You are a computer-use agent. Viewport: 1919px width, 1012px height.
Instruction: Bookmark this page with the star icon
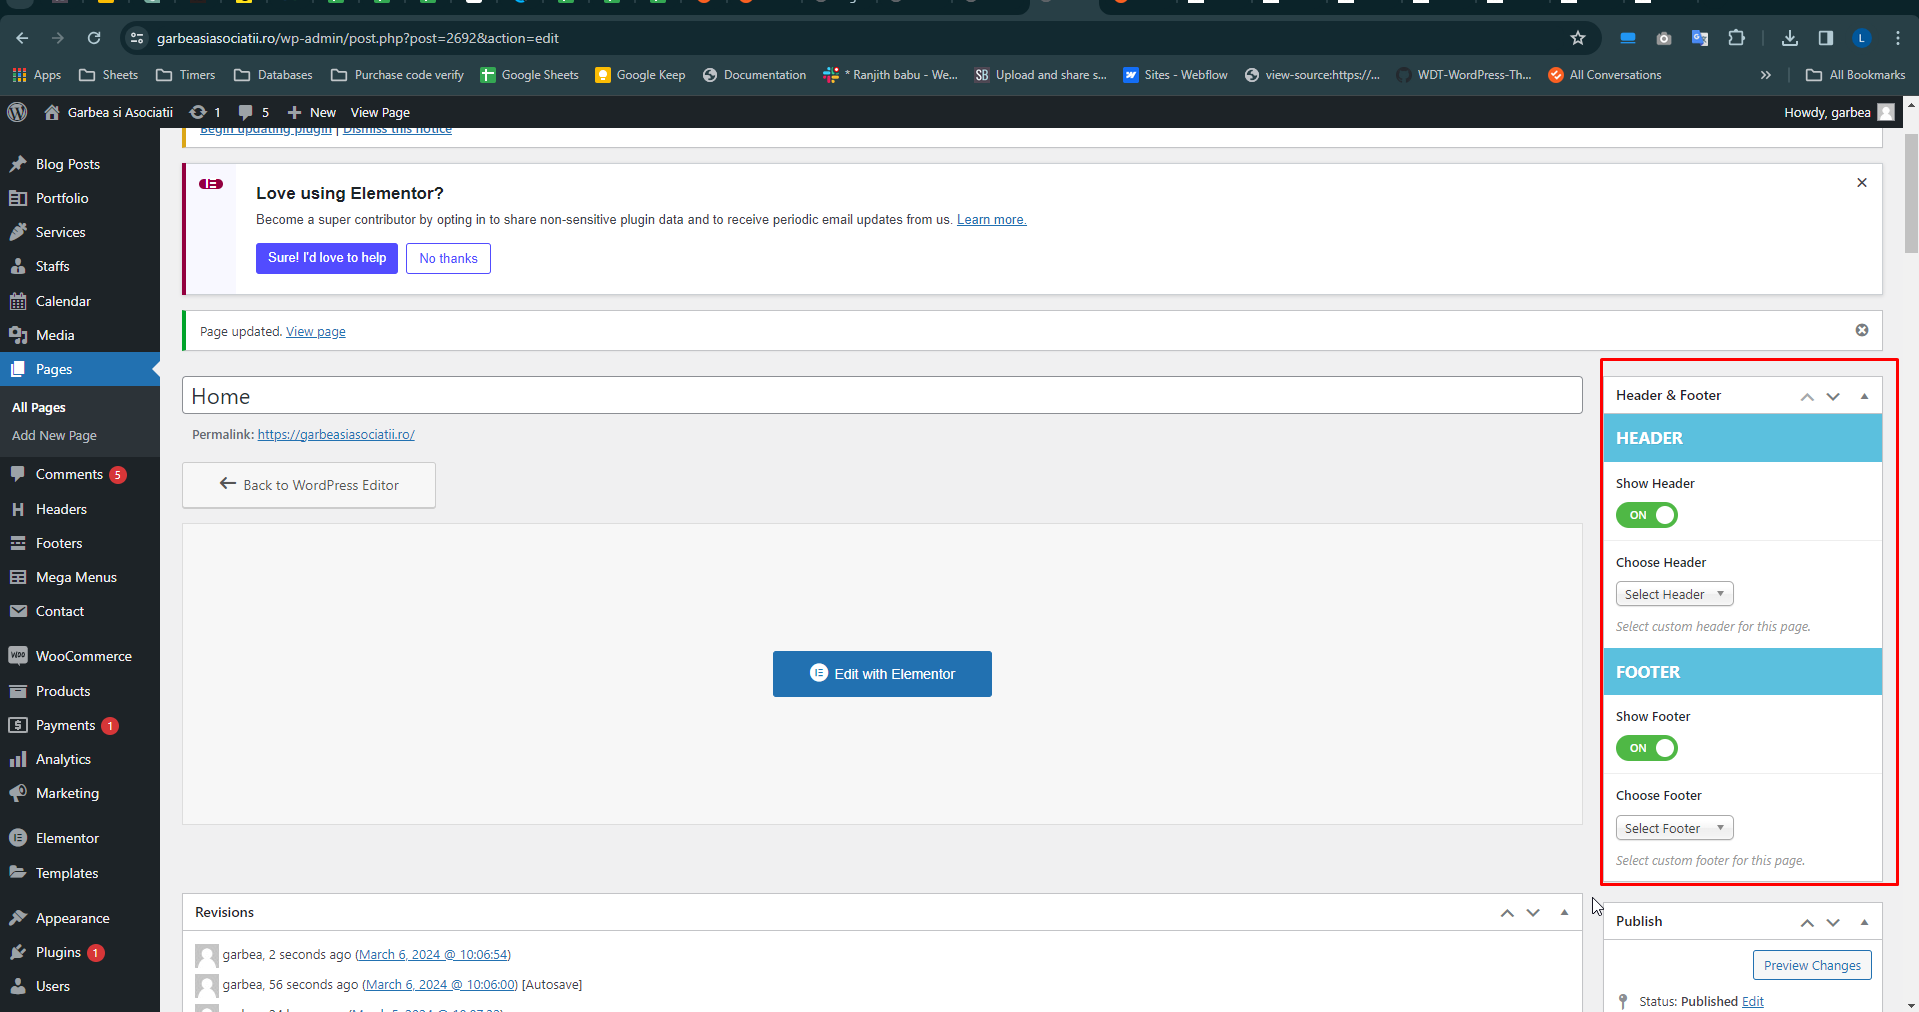(x=1578, y=38)
